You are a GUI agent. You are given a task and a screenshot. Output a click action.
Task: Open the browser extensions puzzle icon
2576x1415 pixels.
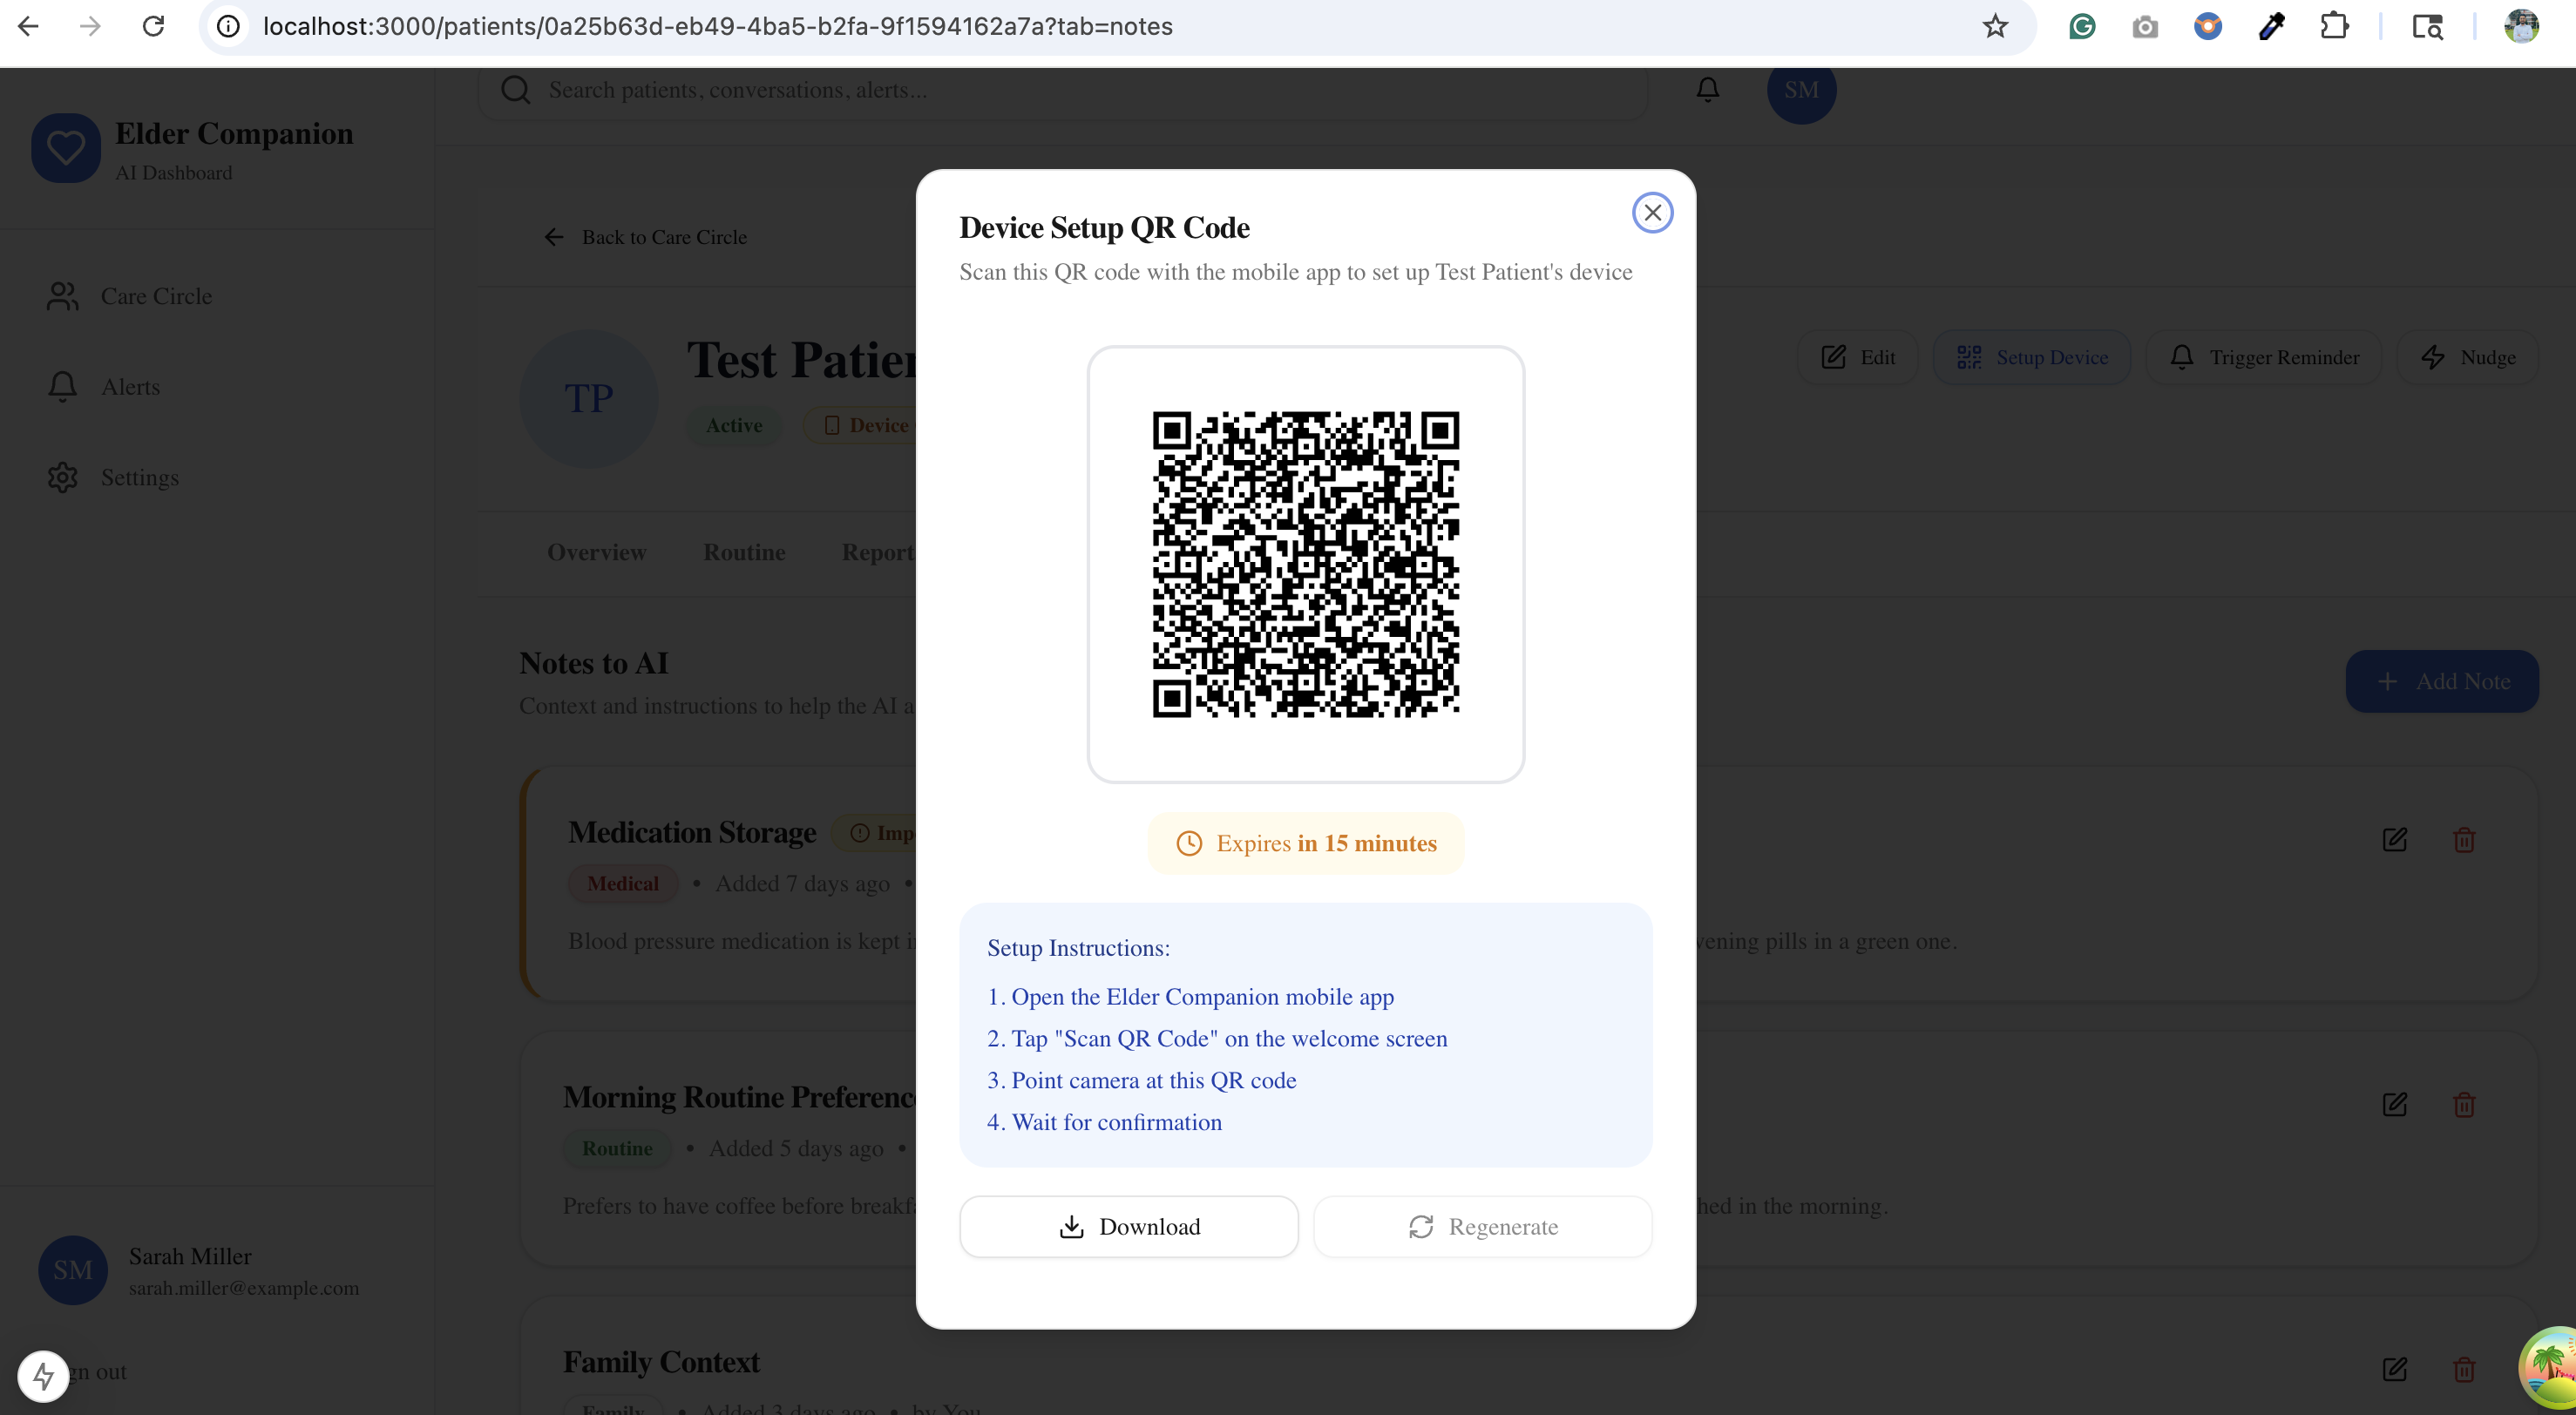(x=2334, y=27)
